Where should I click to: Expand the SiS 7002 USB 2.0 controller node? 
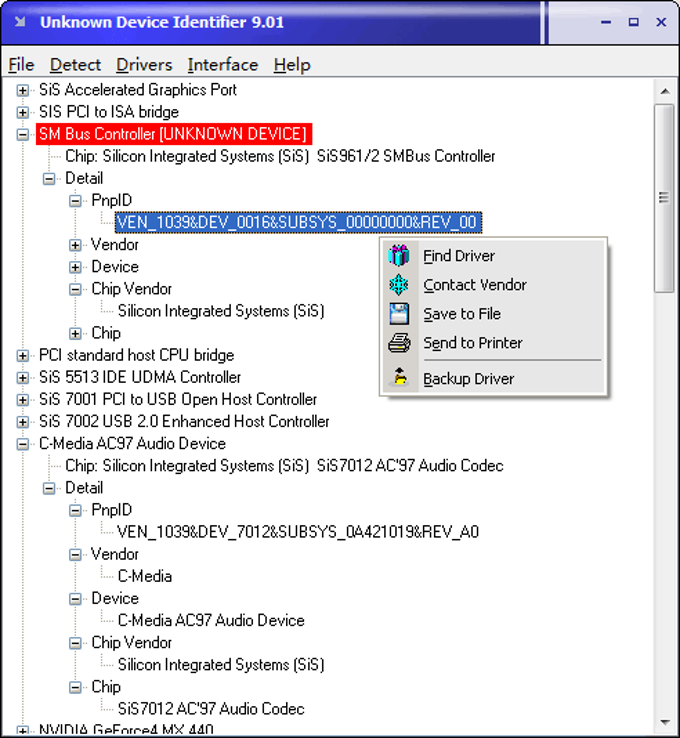pos(23,421)
